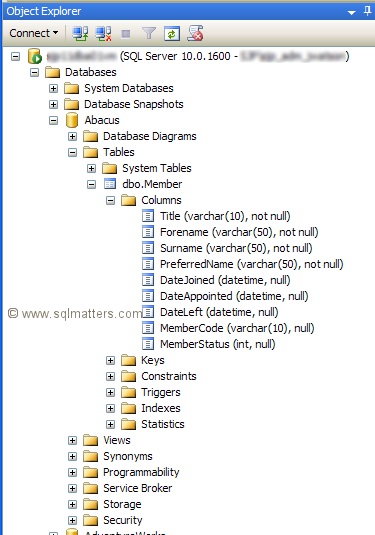The image size is (375, 535).
Task: Expand the Triggers folder
Action: (x=111, y=393)
